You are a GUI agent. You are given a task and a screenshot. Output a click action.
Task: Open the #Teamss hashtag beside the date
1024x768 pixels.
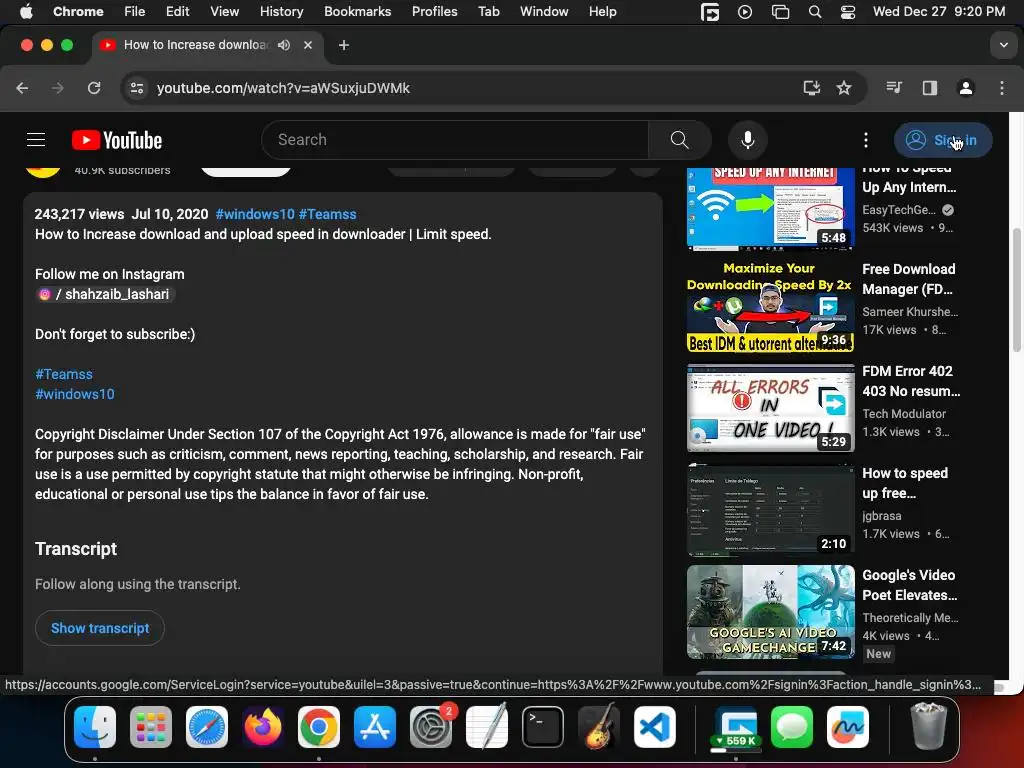pos(327,214)
